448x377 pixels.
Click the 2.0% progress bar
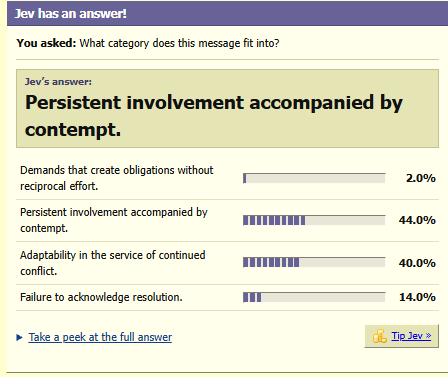coord(314,178)
